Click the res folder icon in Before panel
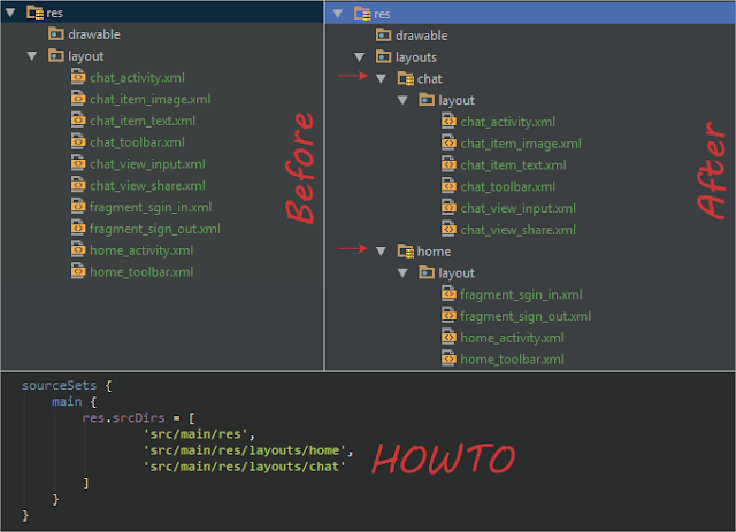This screenshot has width=736, height=532. click(35, 13)
